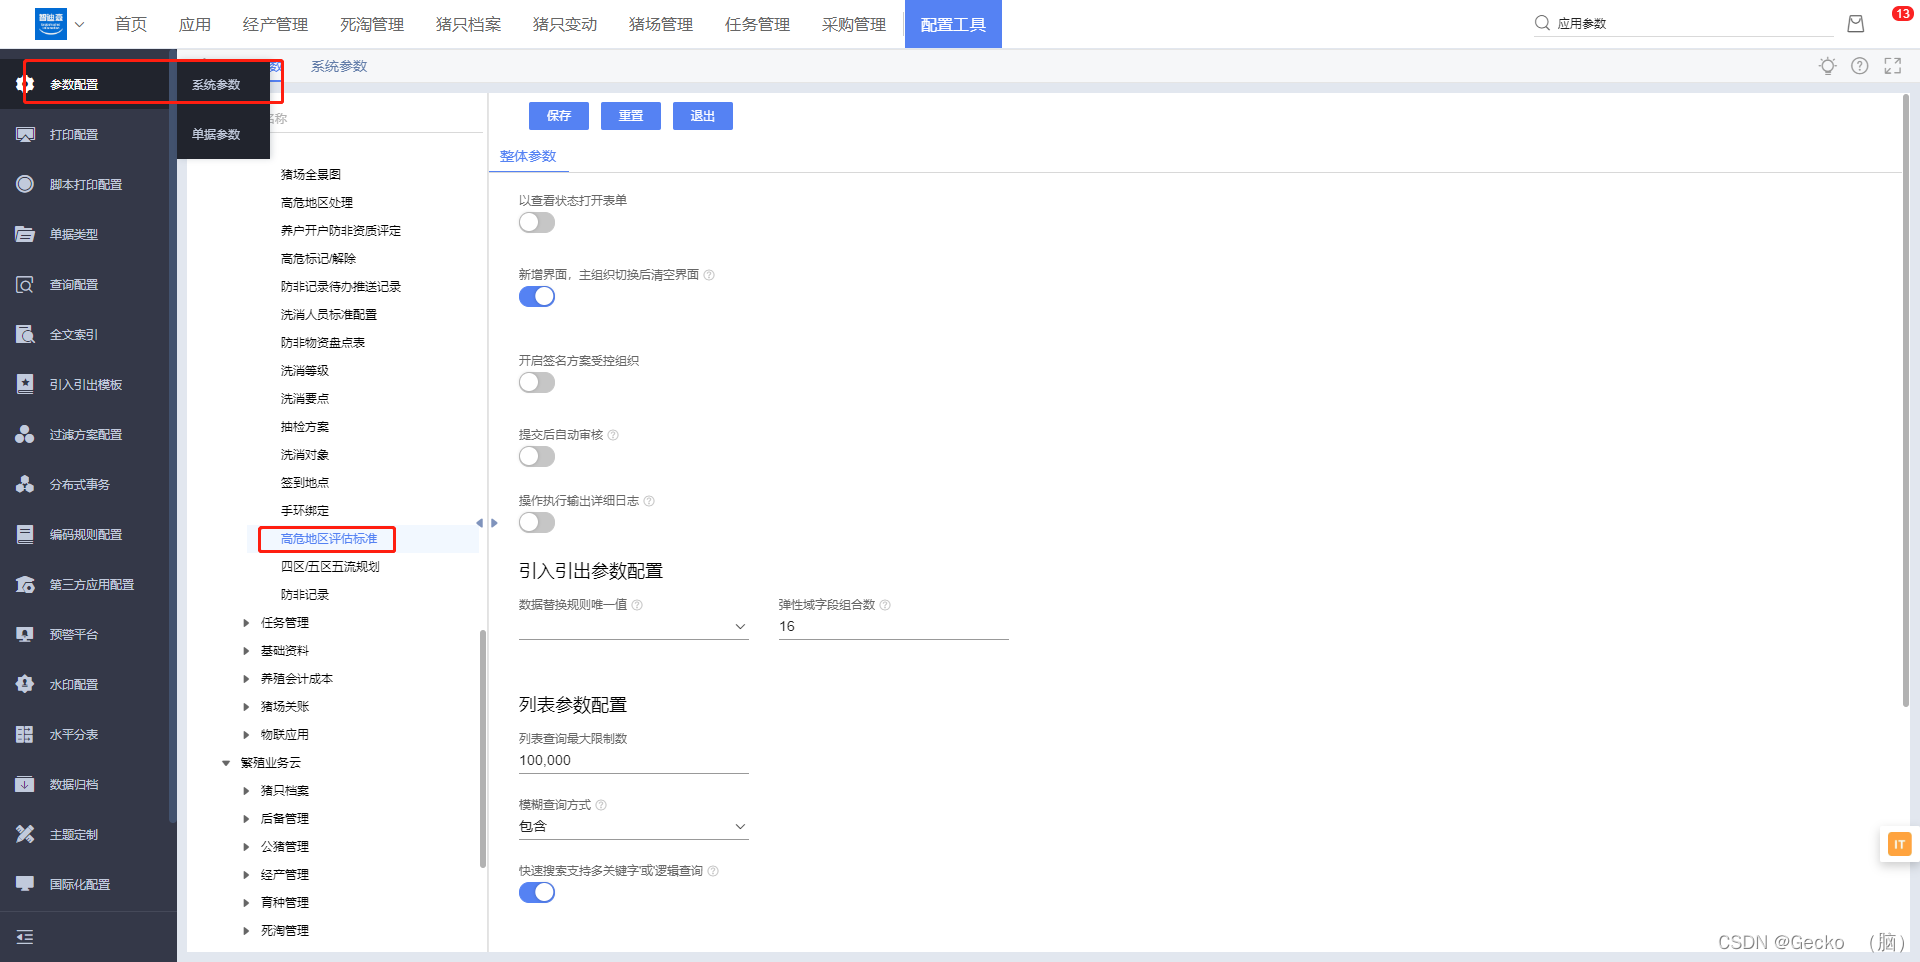The image size is (1920, 962).
Task: Open 数据替换规则唯一值 dropdown
Action: point(633,627)
